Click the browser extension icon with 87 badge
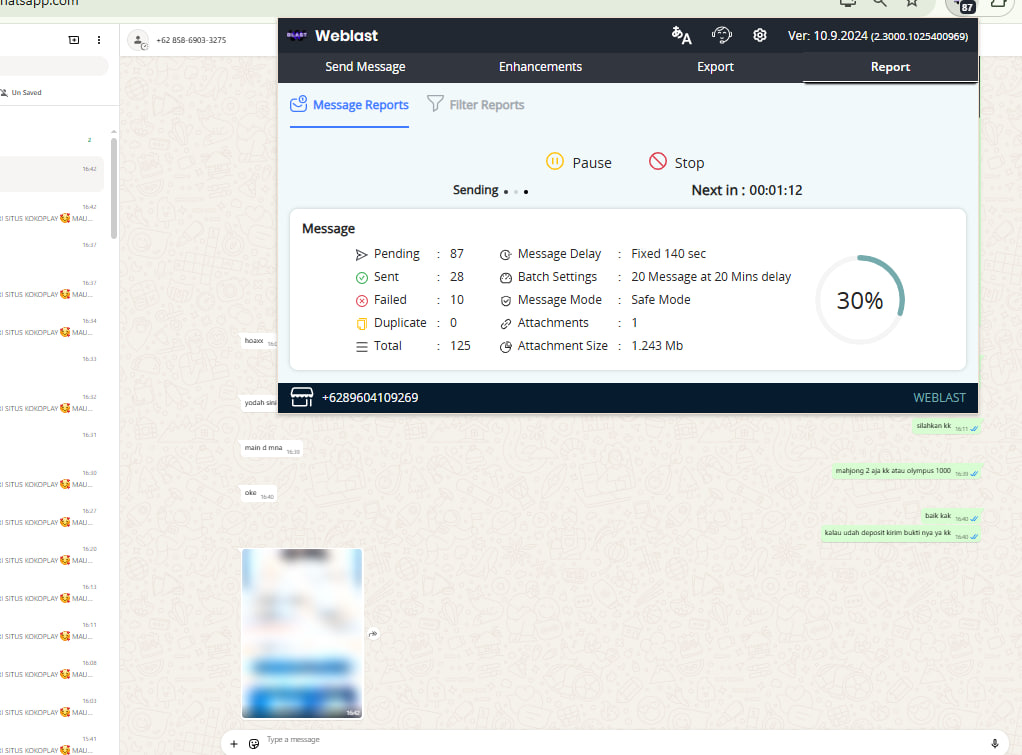The height and width of the screenshot is (755, 1022). coord(962,5)
